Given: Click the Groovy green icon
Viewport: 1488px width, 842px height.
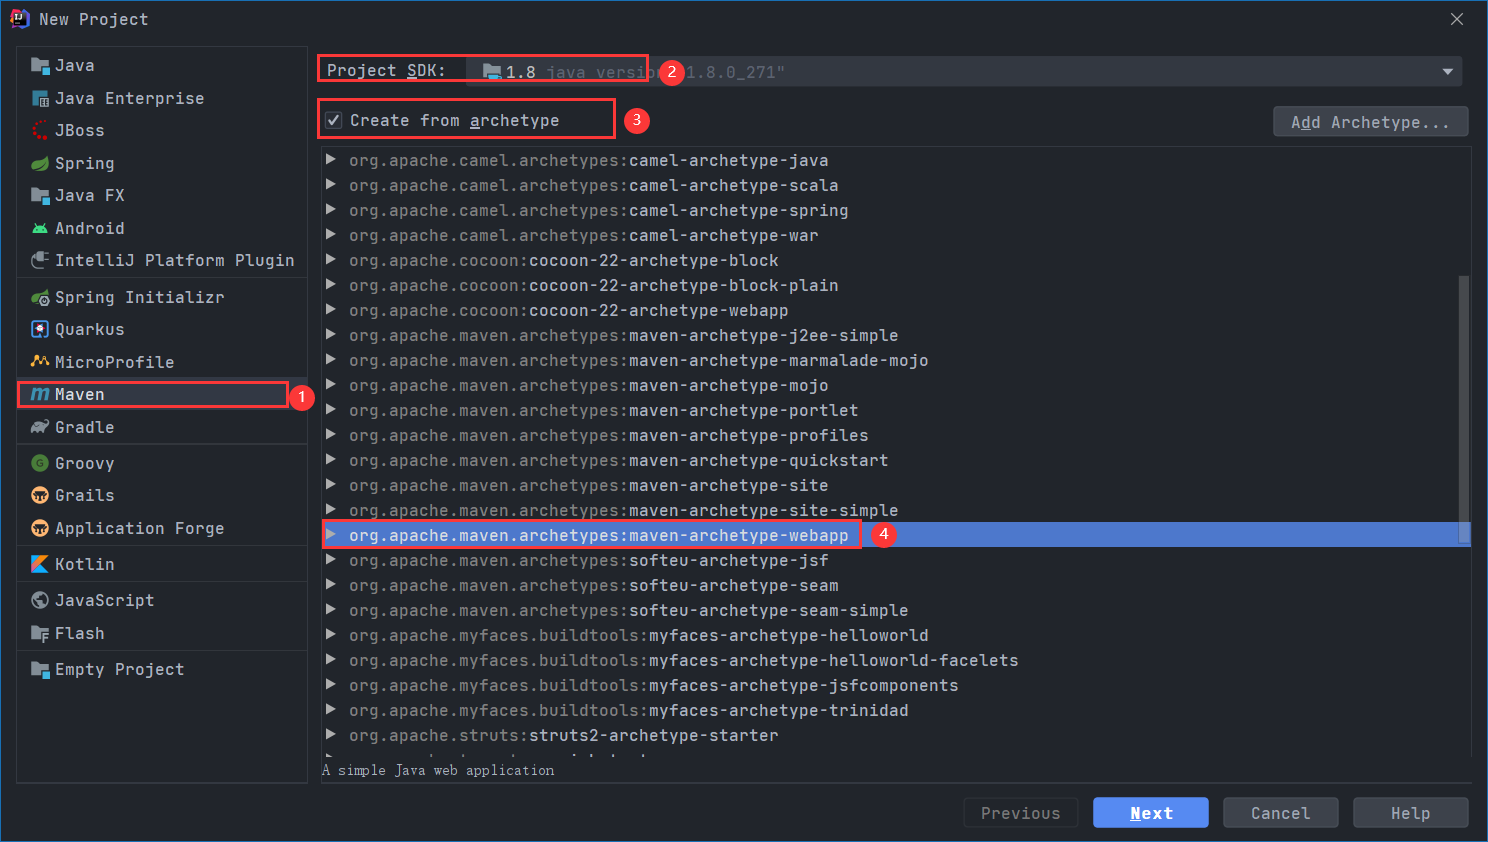Looking at the screenshot, I should coord(40,463).
